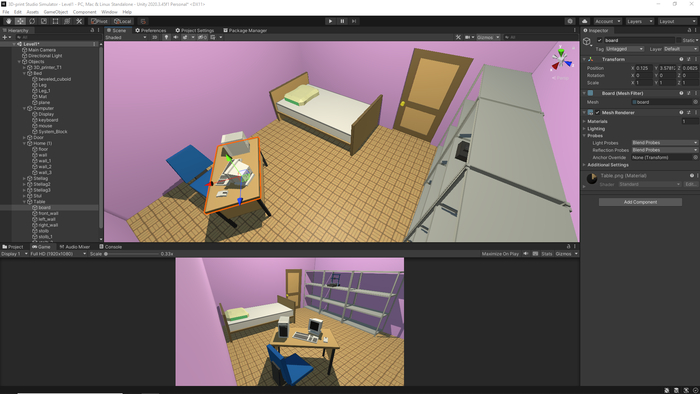Collapse the Transform component foldout
This screenshot has width=700, height=394.
point(584,59)
